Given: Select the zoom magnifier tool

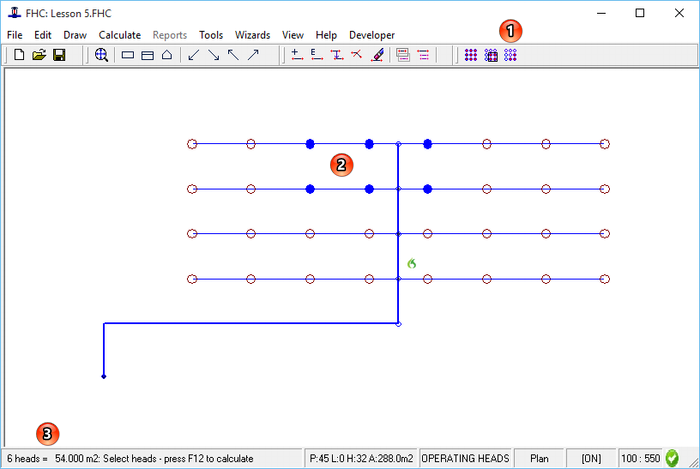Looking at the screenshot, I should coord(101,55).
